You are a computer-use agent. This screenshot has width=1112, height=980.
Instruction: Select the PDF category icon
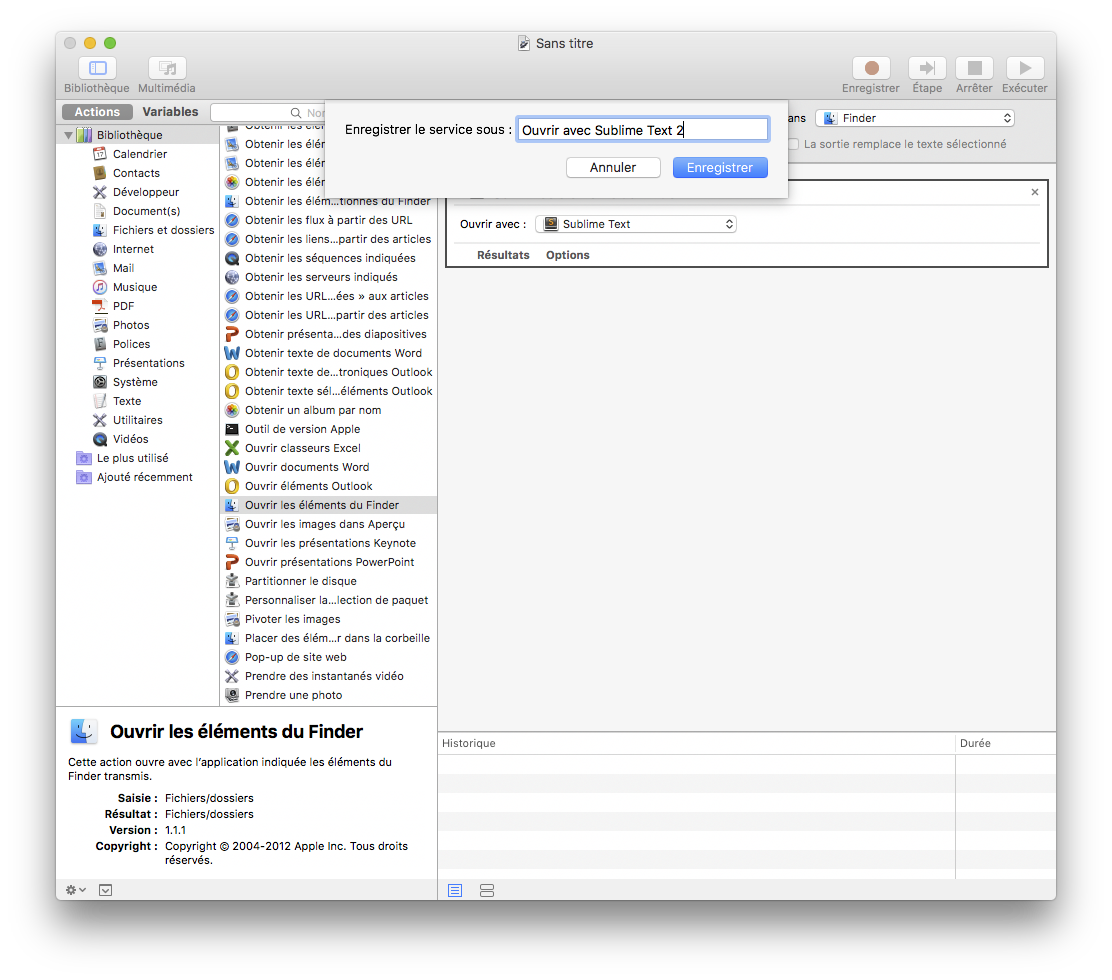pos(100,306)
